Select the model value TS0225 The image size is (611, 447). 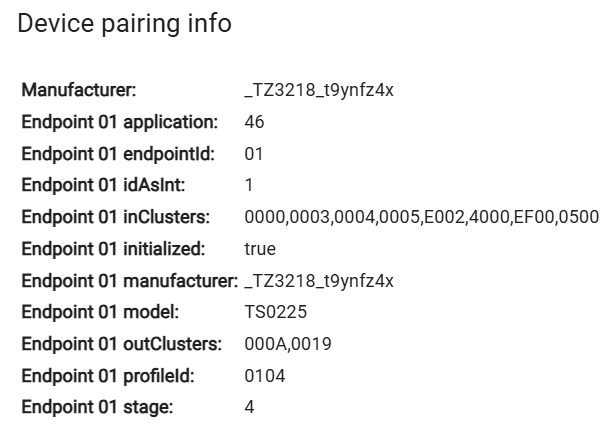click(x=269, y=312)
